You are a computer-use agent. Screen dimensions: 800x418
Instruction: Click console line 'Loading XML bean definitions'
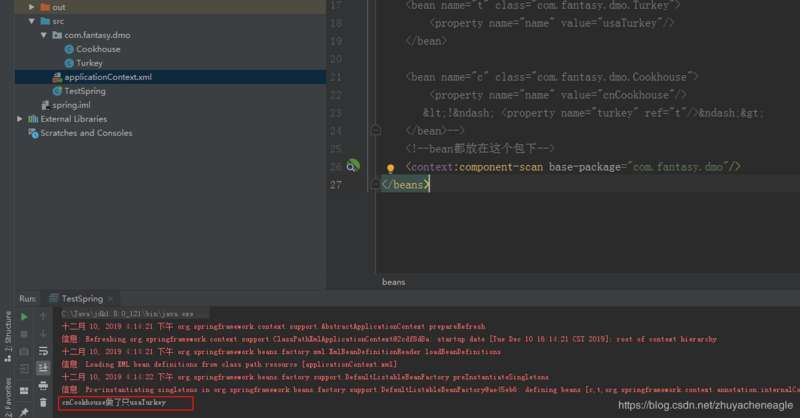[x=230, y=364]
